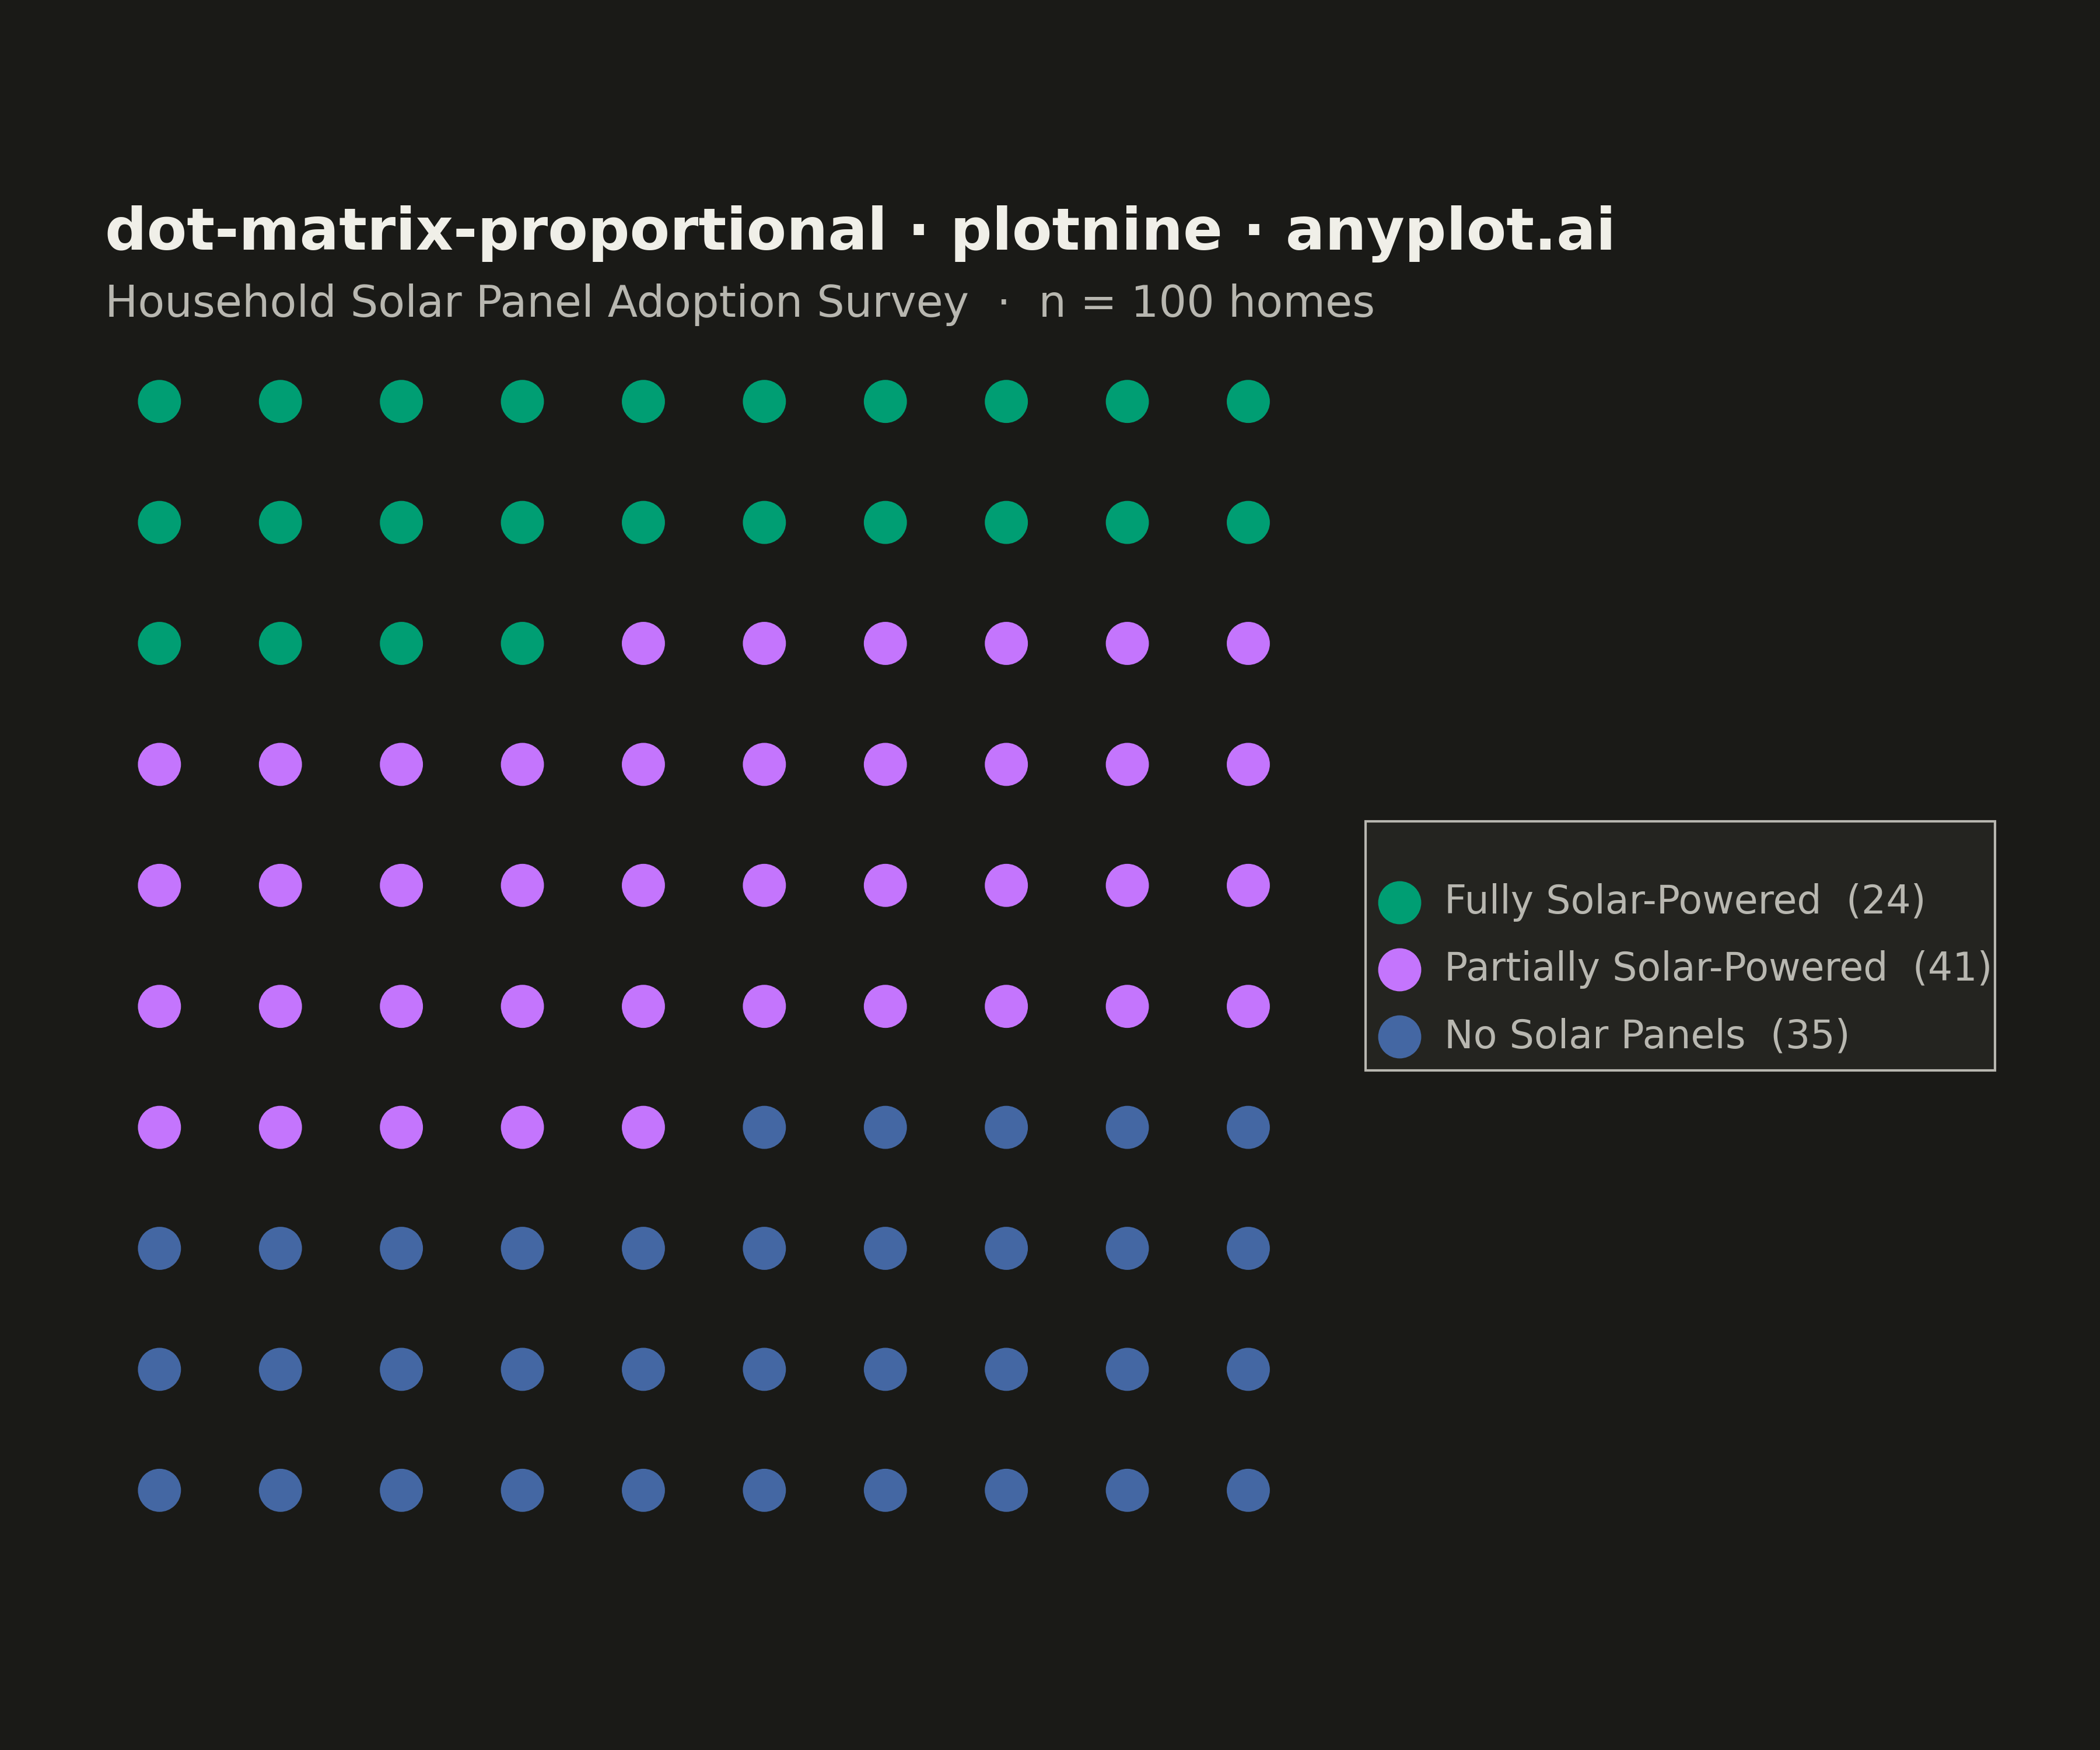Image resolution: width=2100 pixels, height=1750 pixels.
Task: Click the last purple dot in the sixth row
Action: (1248, 1006)
